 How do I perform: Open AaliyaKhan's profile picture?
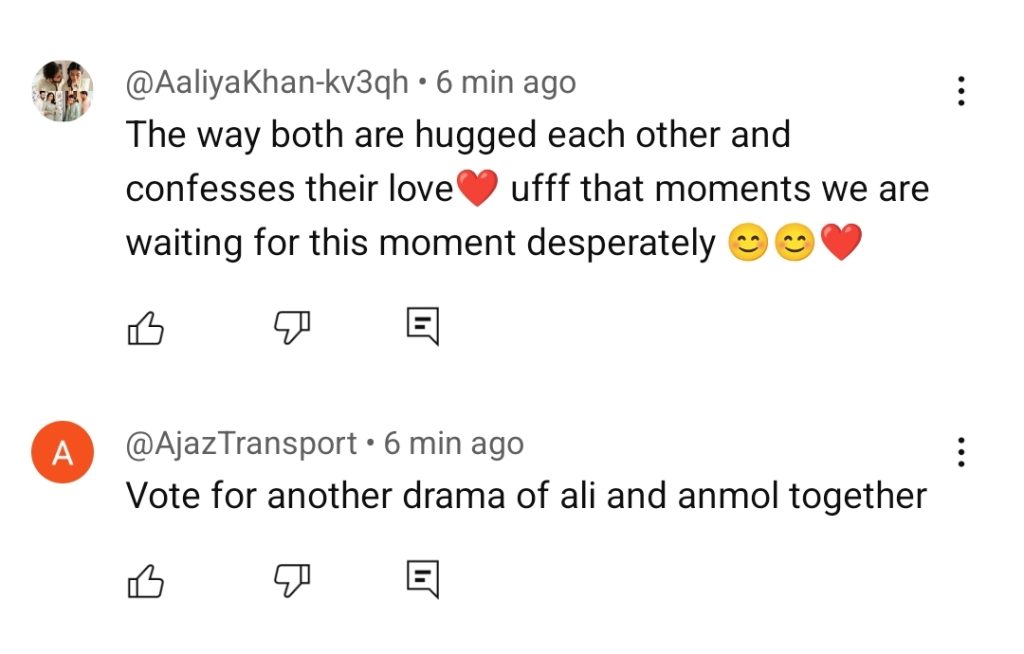[x=63, y=91]
